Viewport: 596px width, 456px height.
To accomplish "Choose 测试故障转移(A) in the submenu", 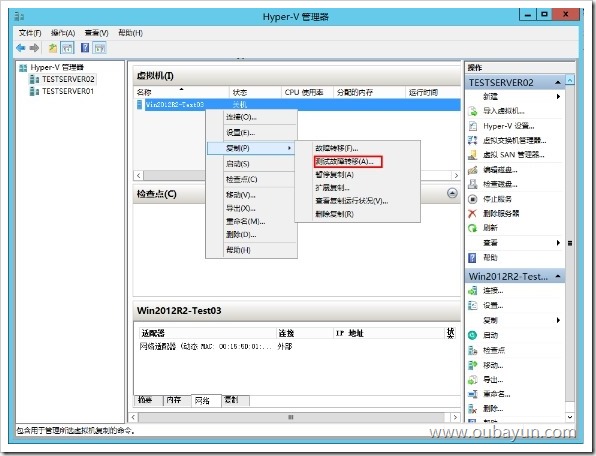I will coord(357,162).
